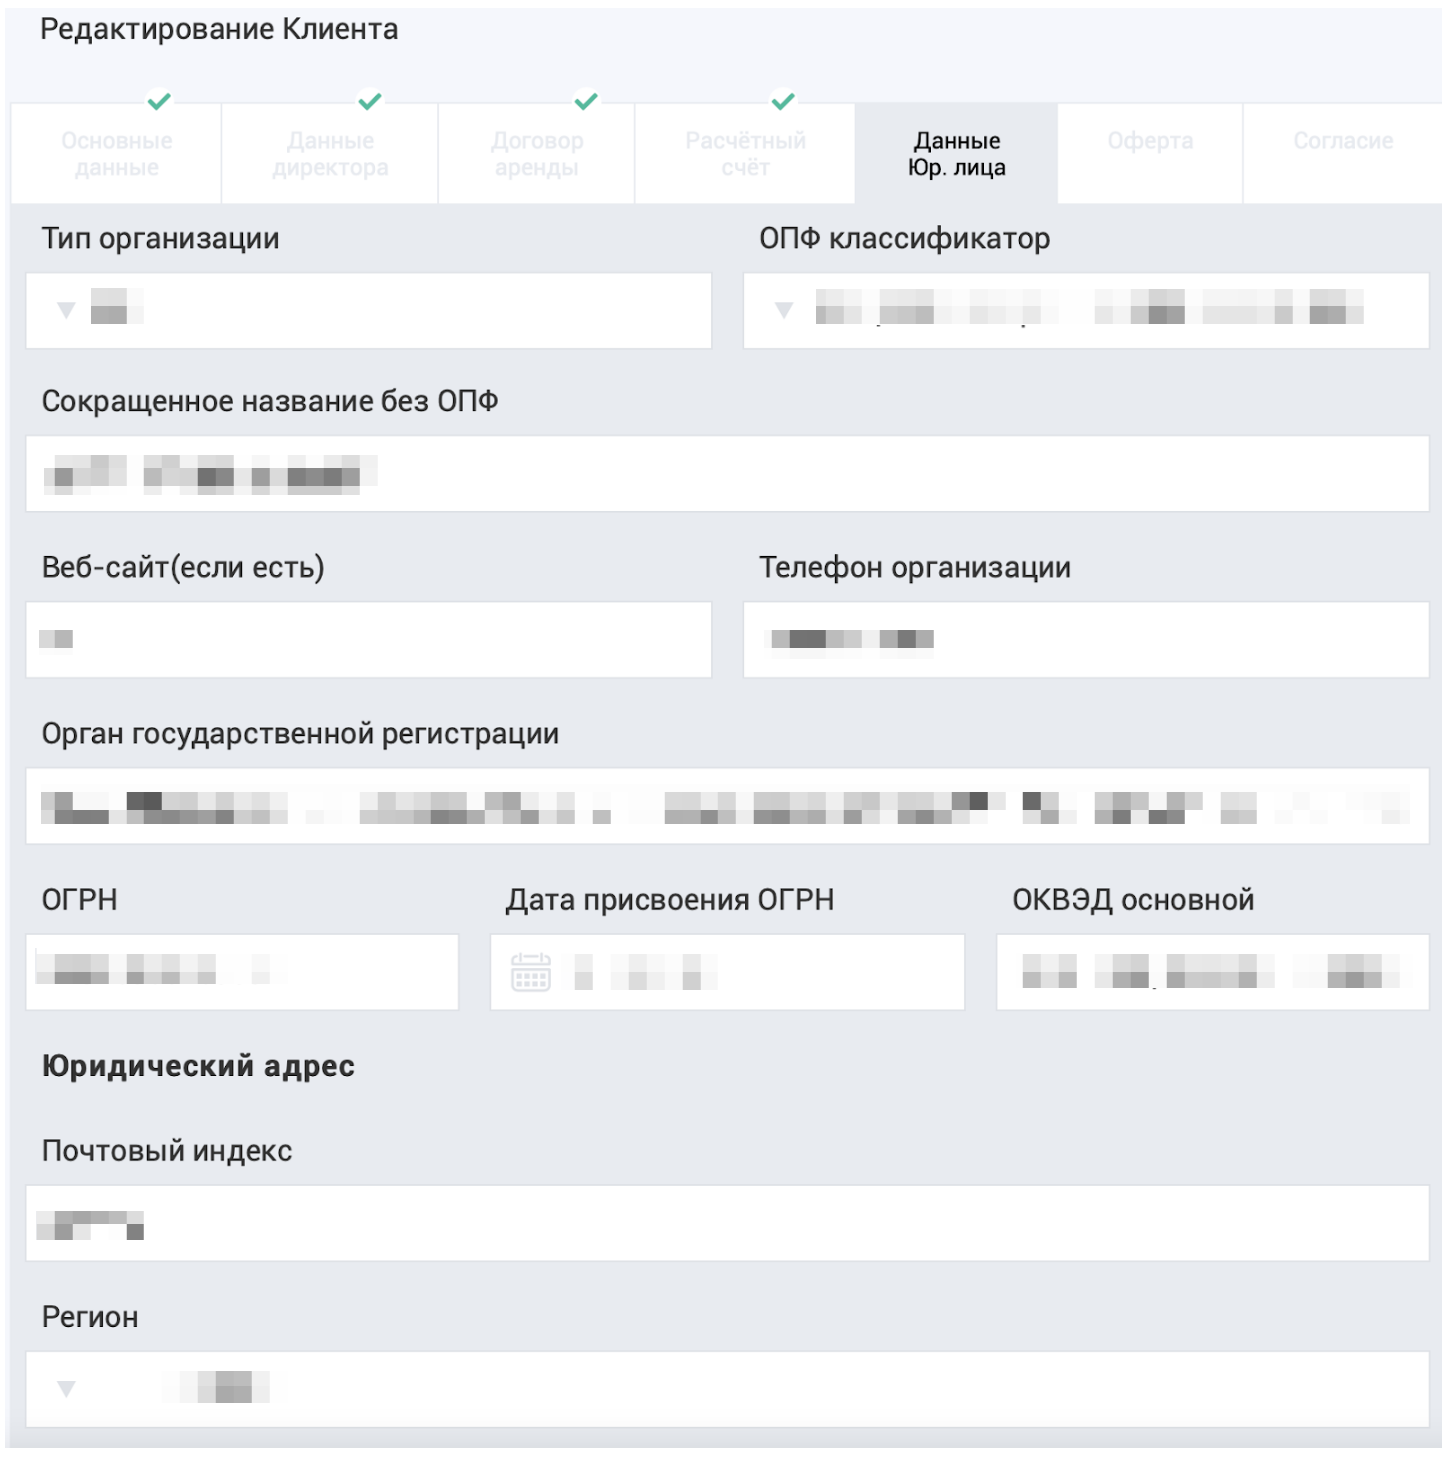Open the Оферта tab
Viewport: 1454px width, 1465px height.
[x=1150, y=154]
